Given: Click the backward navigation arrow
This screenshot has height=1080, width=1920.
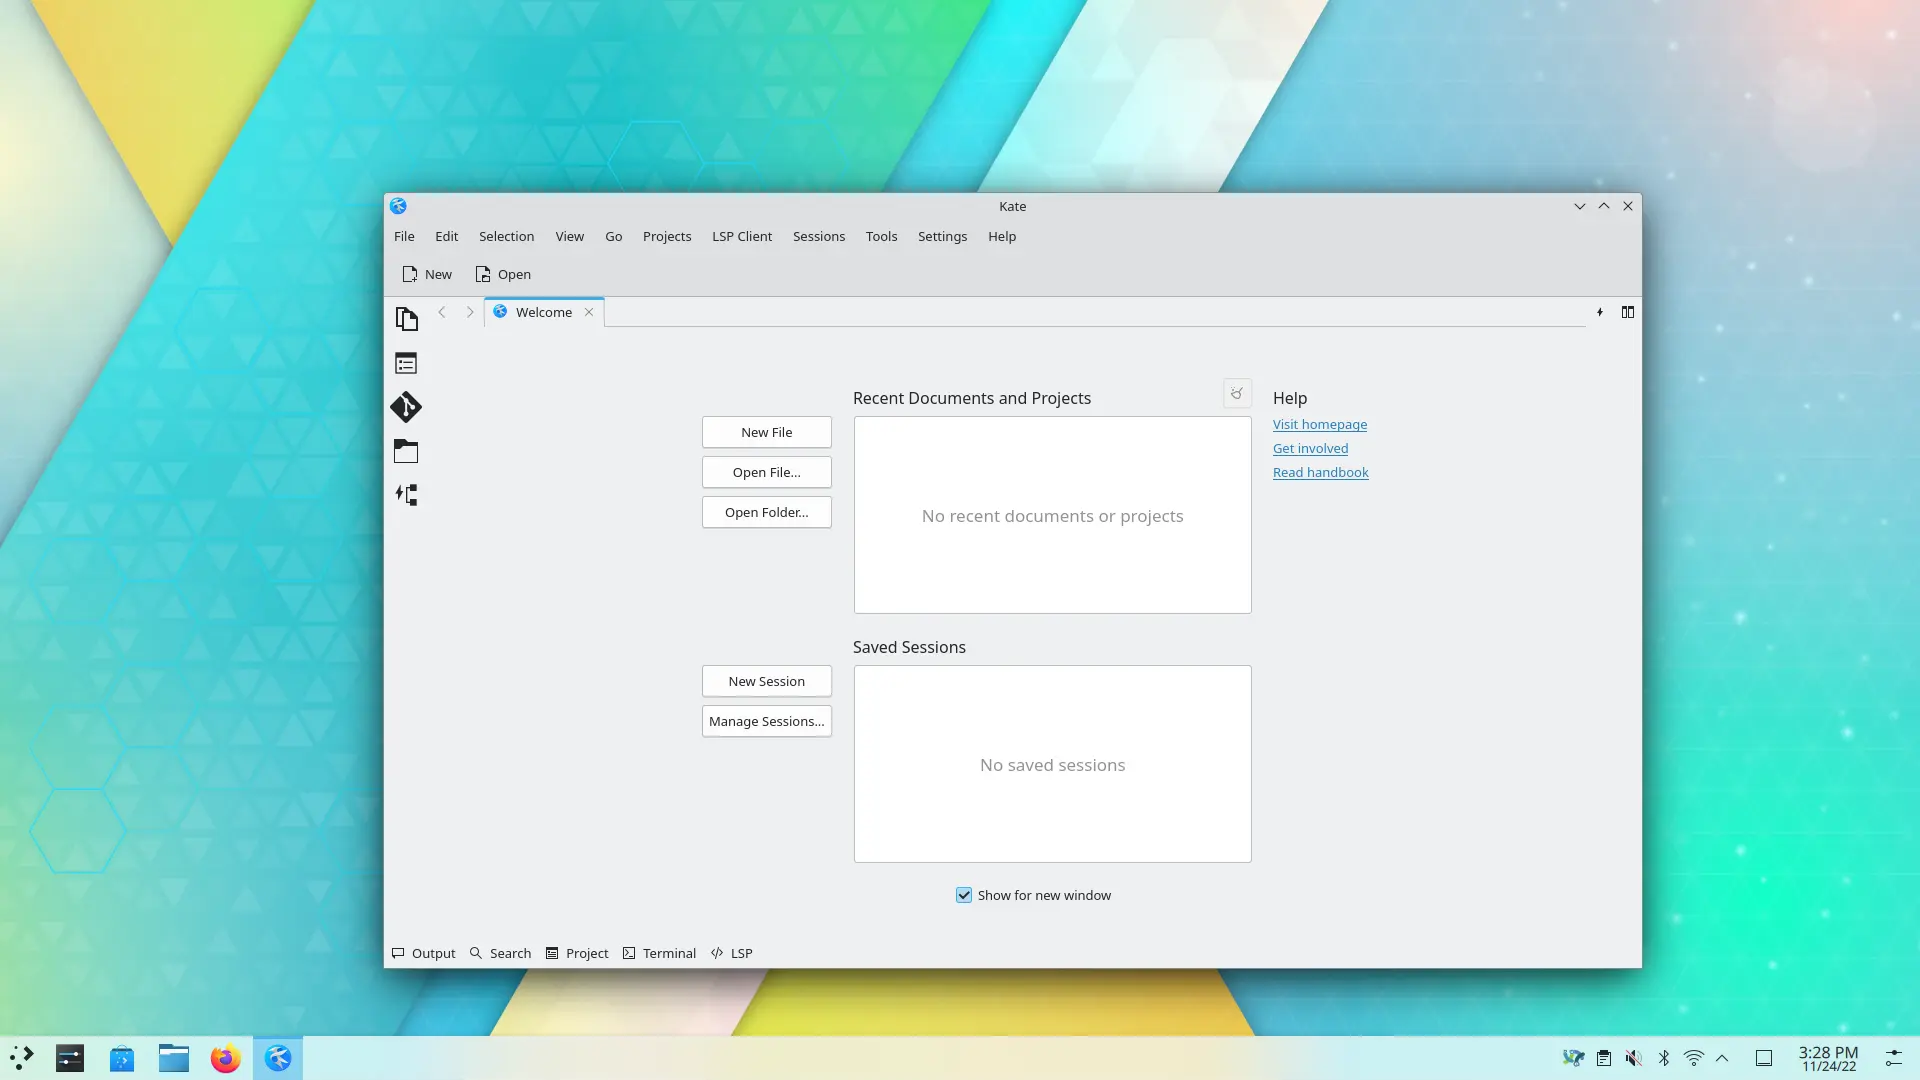Looking at the screenshot, I should (x=443, y=313).
